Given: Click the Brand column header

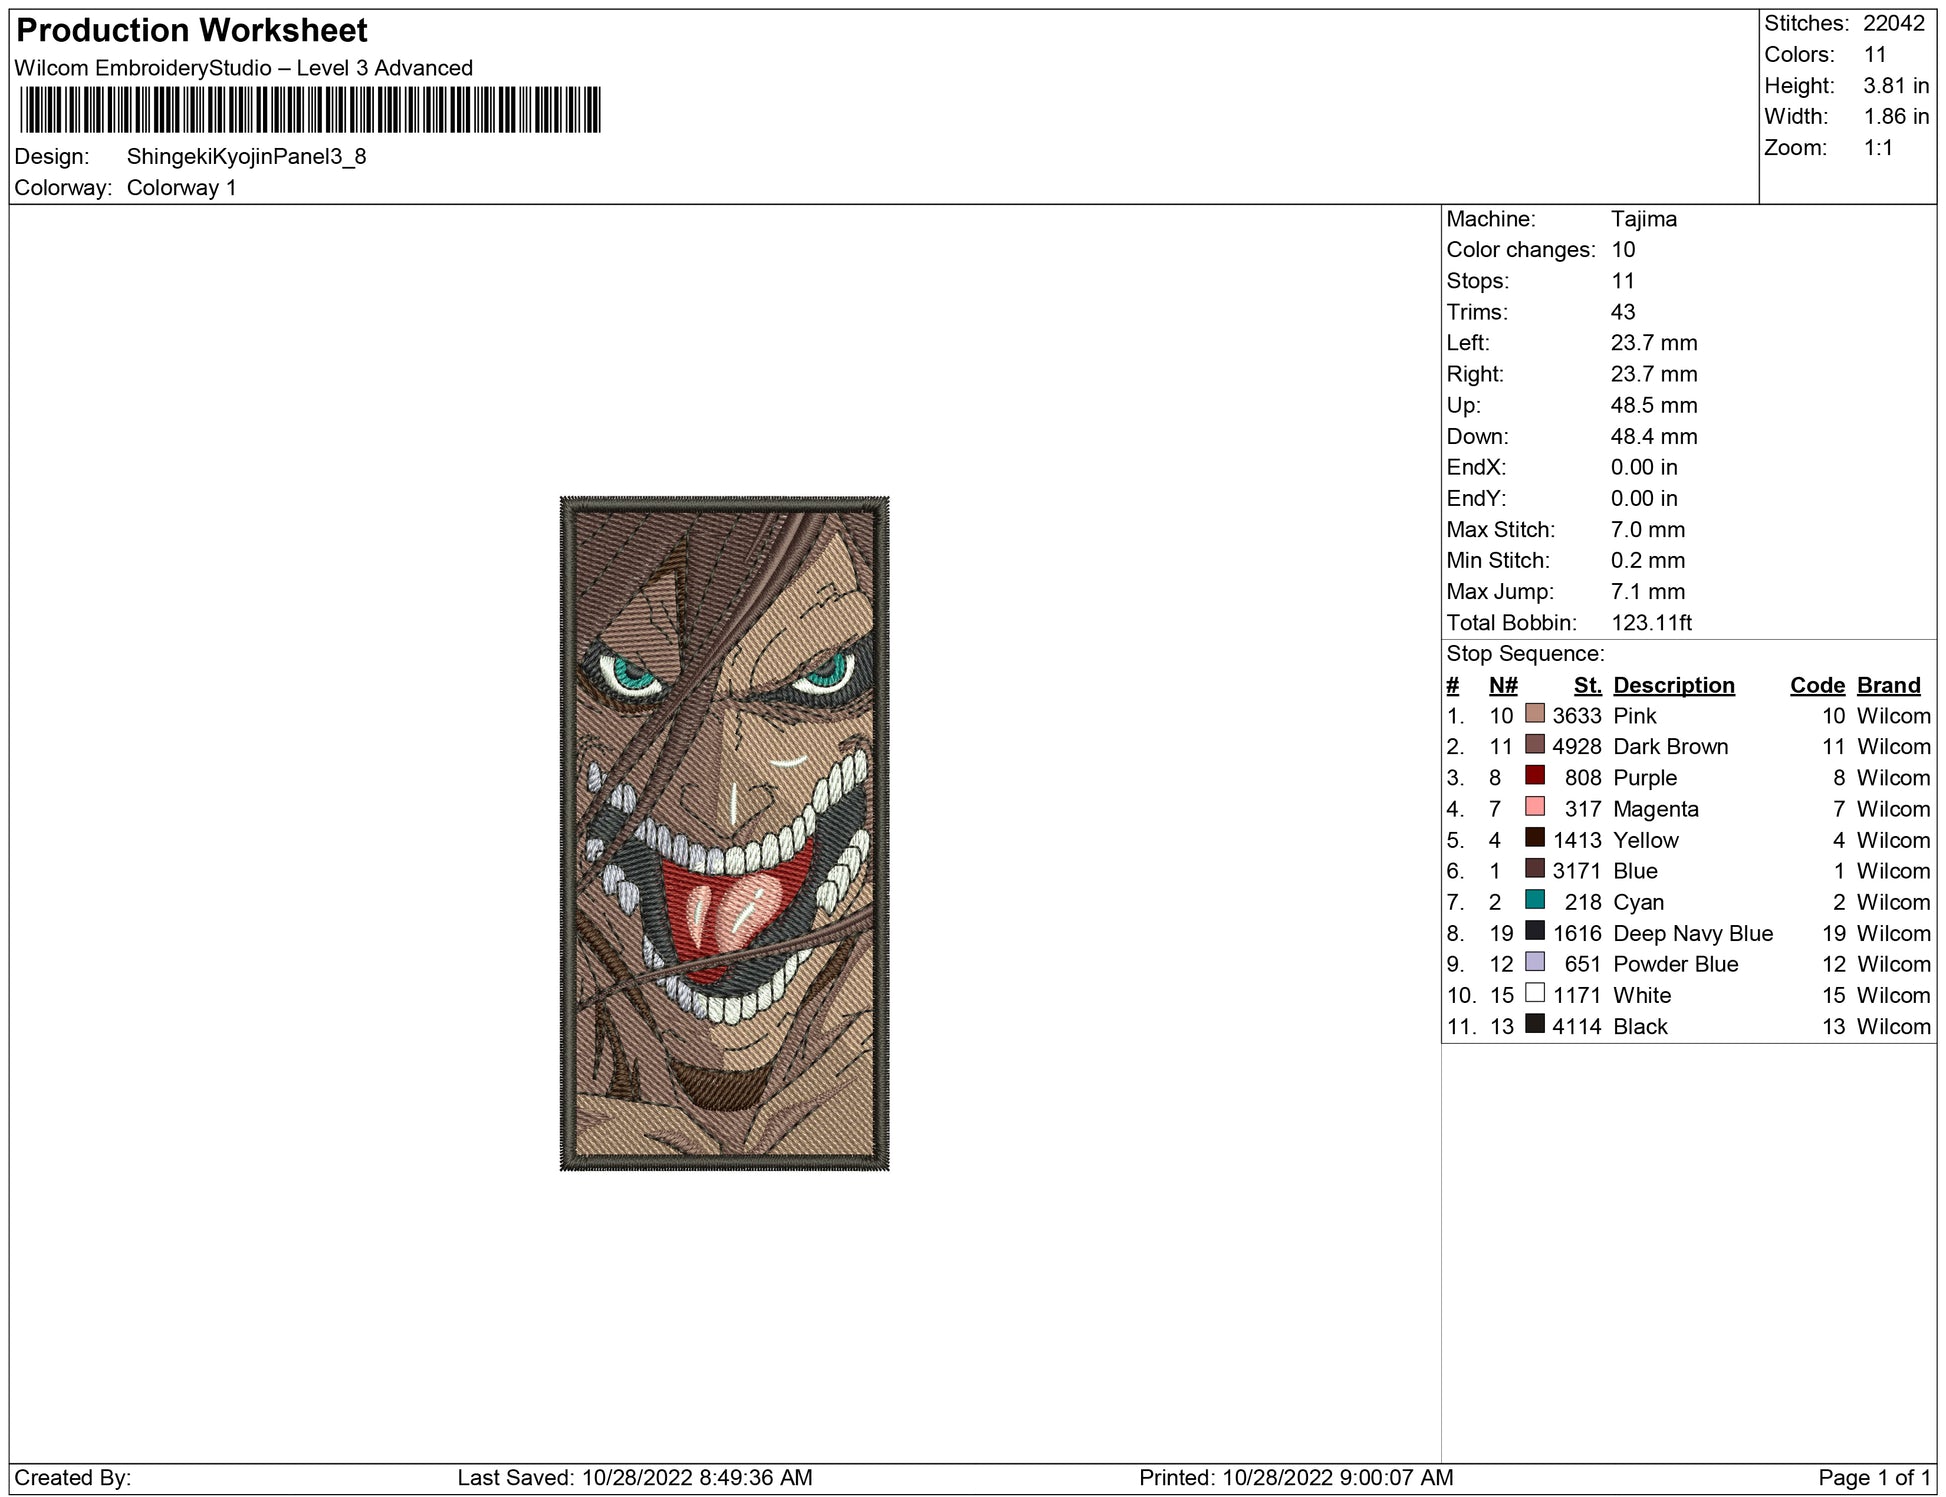Looking at the screenshot, I should click(1888, 685).
